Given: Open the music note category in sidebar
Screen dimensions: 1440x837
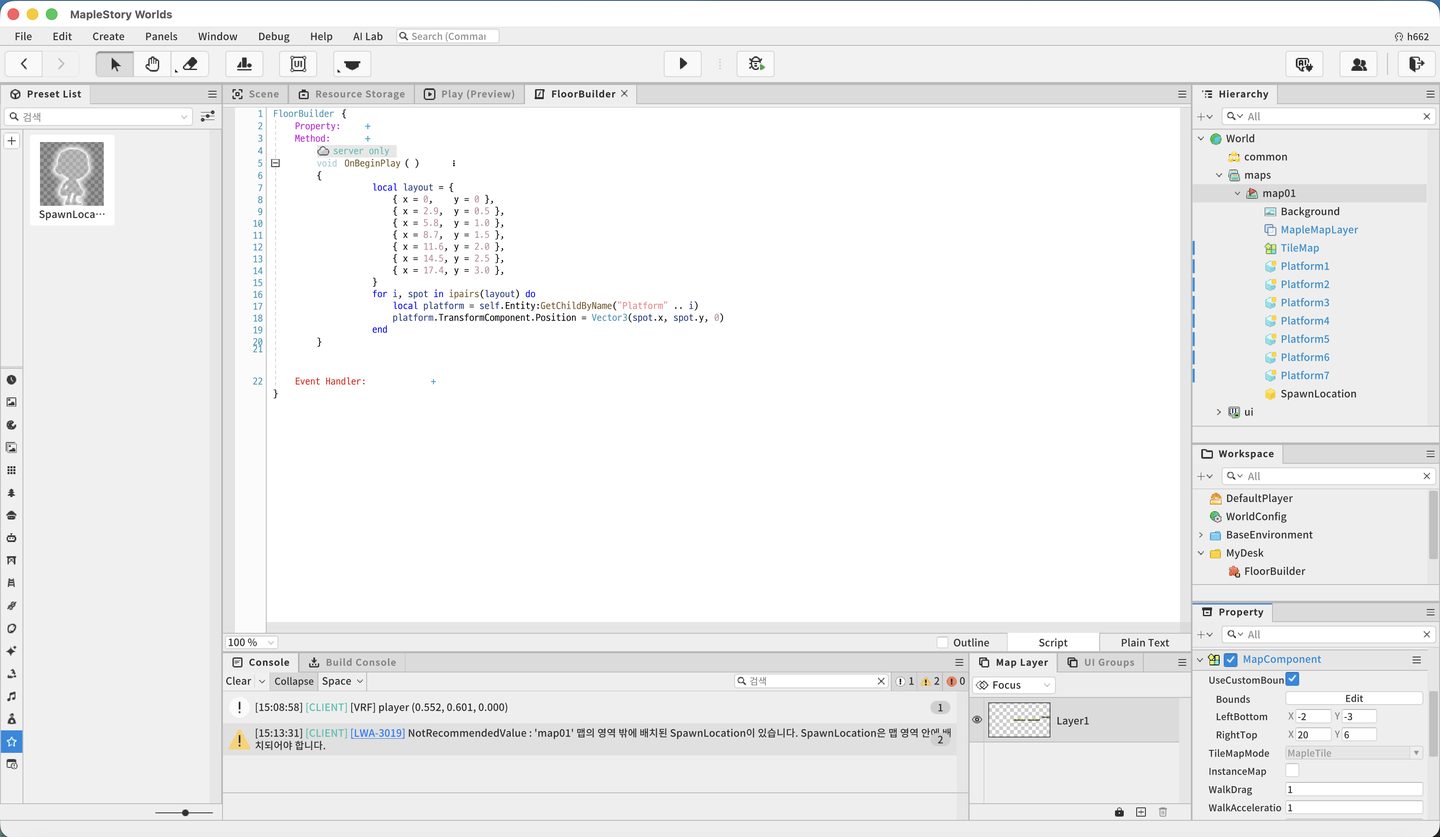Looking at the screenshot, I should [x=11, y=696].
